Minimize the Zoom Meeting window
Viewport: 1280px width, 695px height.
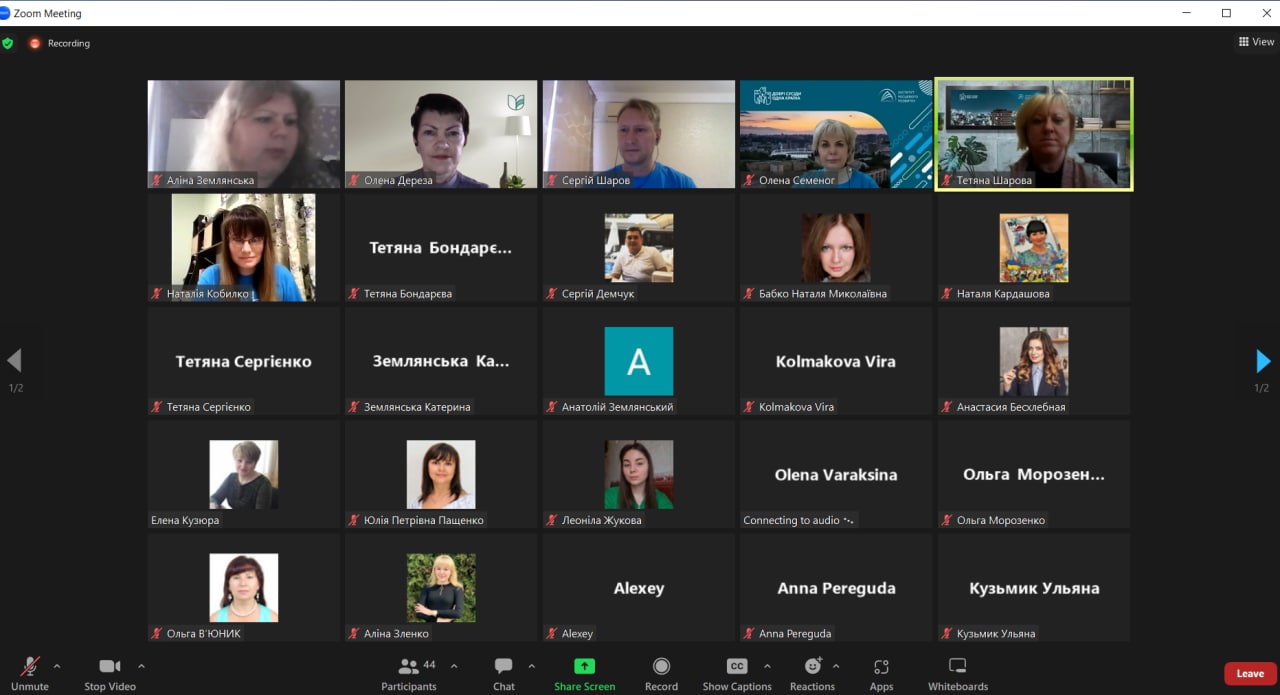click(1185, 13)
